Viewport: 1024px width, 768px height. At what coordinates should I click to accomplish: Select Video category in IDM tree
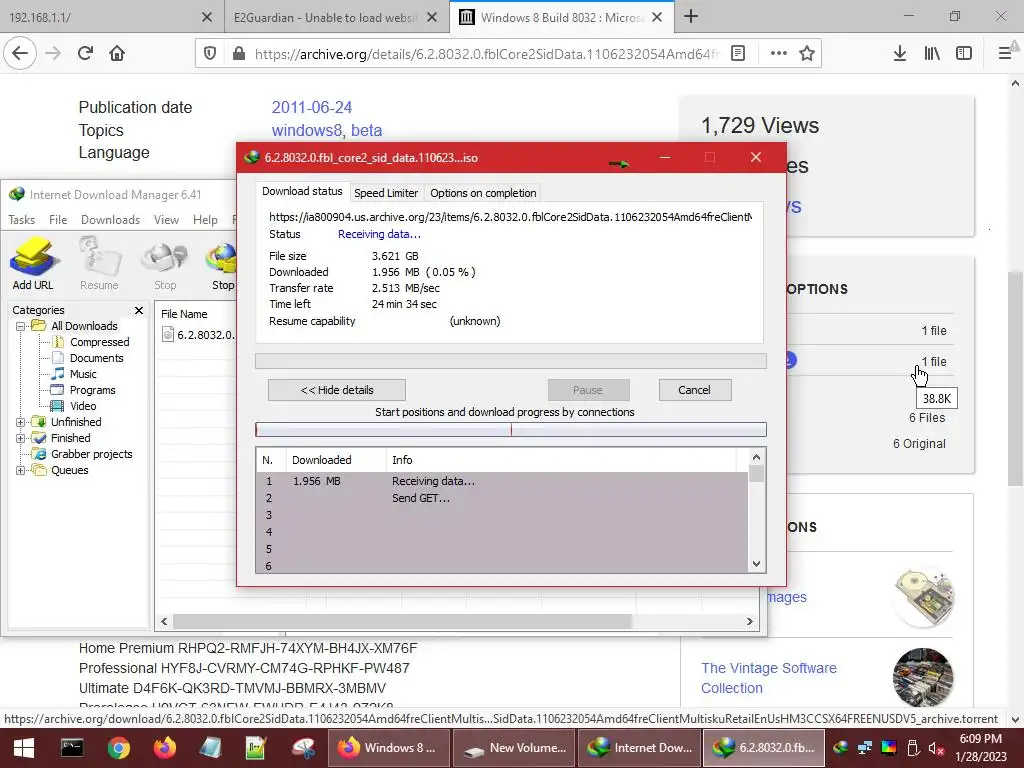click(x=83, y=406)
